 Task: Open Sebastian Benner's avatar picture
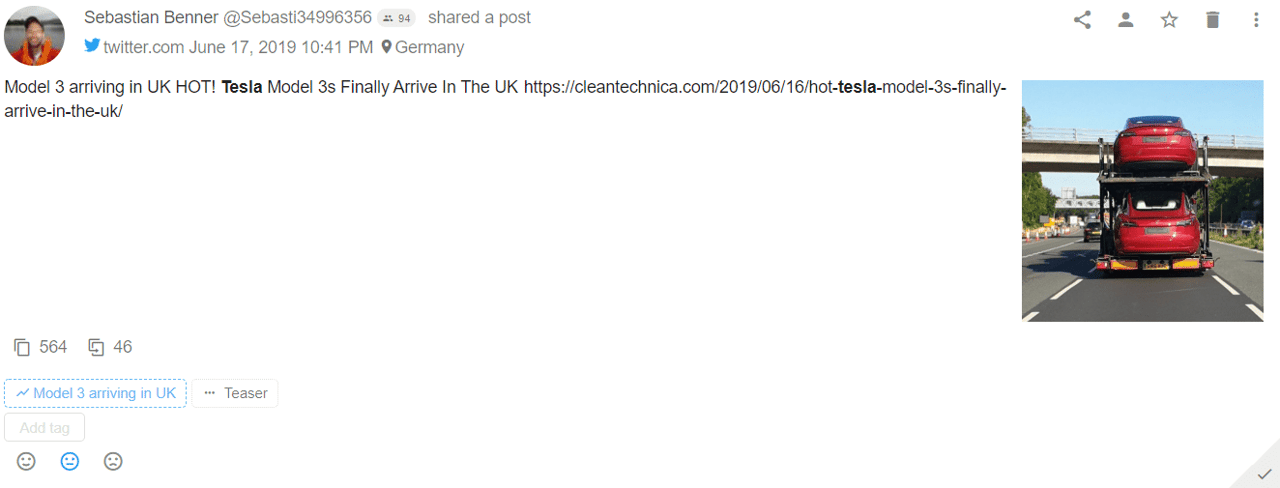coord(34,35)
